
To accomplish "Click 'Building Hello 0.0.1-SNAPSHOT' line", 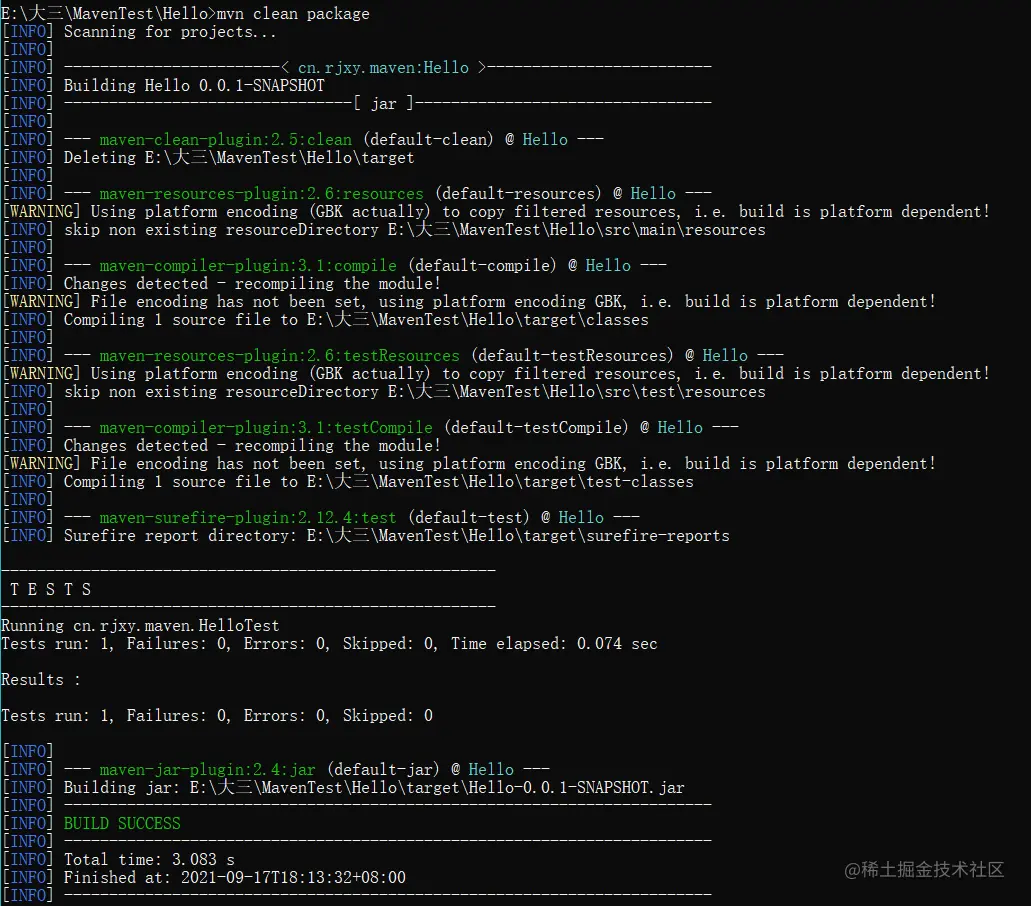I will pyautogui.click(x=194, y=85).
